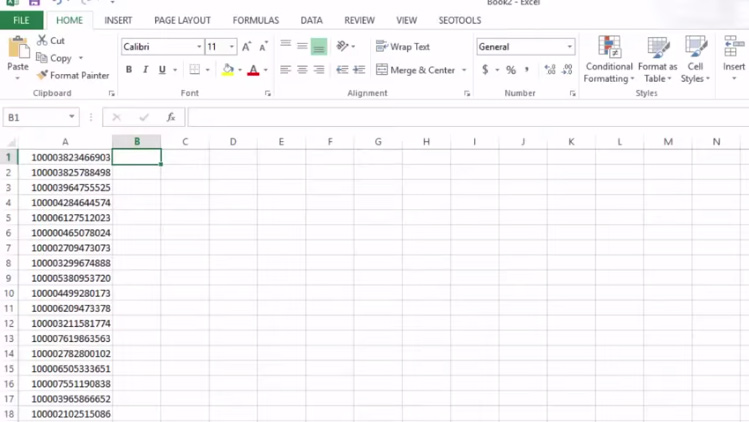Click the Wrap Text button

pos(403,46)
